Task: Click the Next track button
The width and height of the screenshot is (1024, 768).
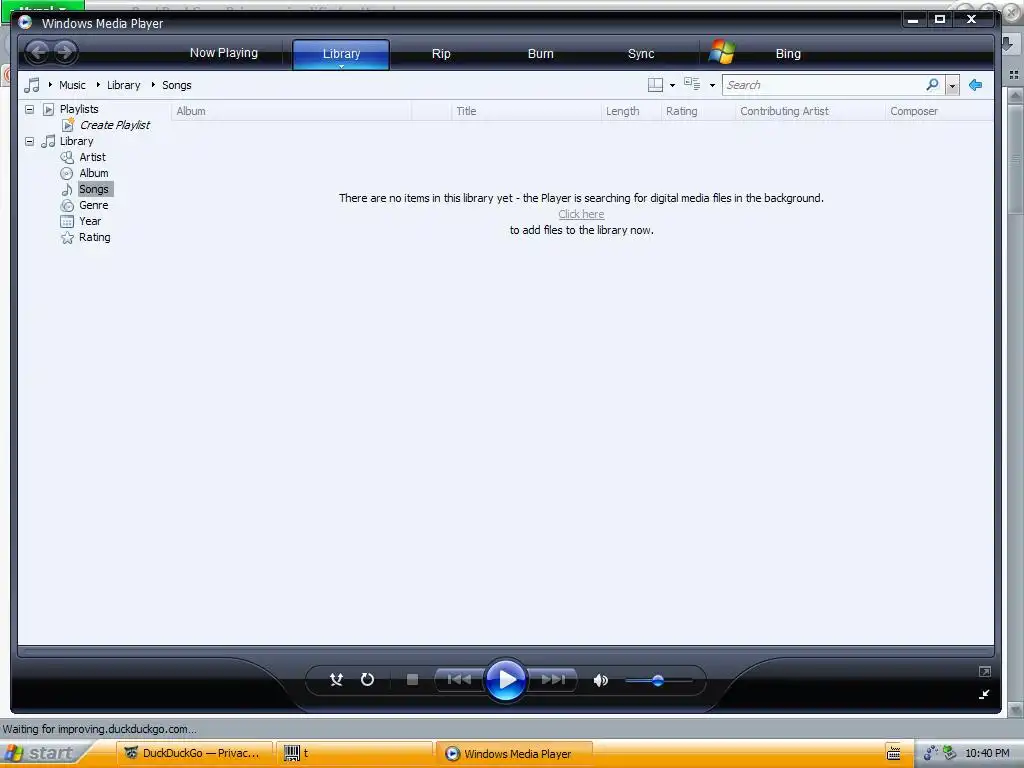Action: [553, 680]
